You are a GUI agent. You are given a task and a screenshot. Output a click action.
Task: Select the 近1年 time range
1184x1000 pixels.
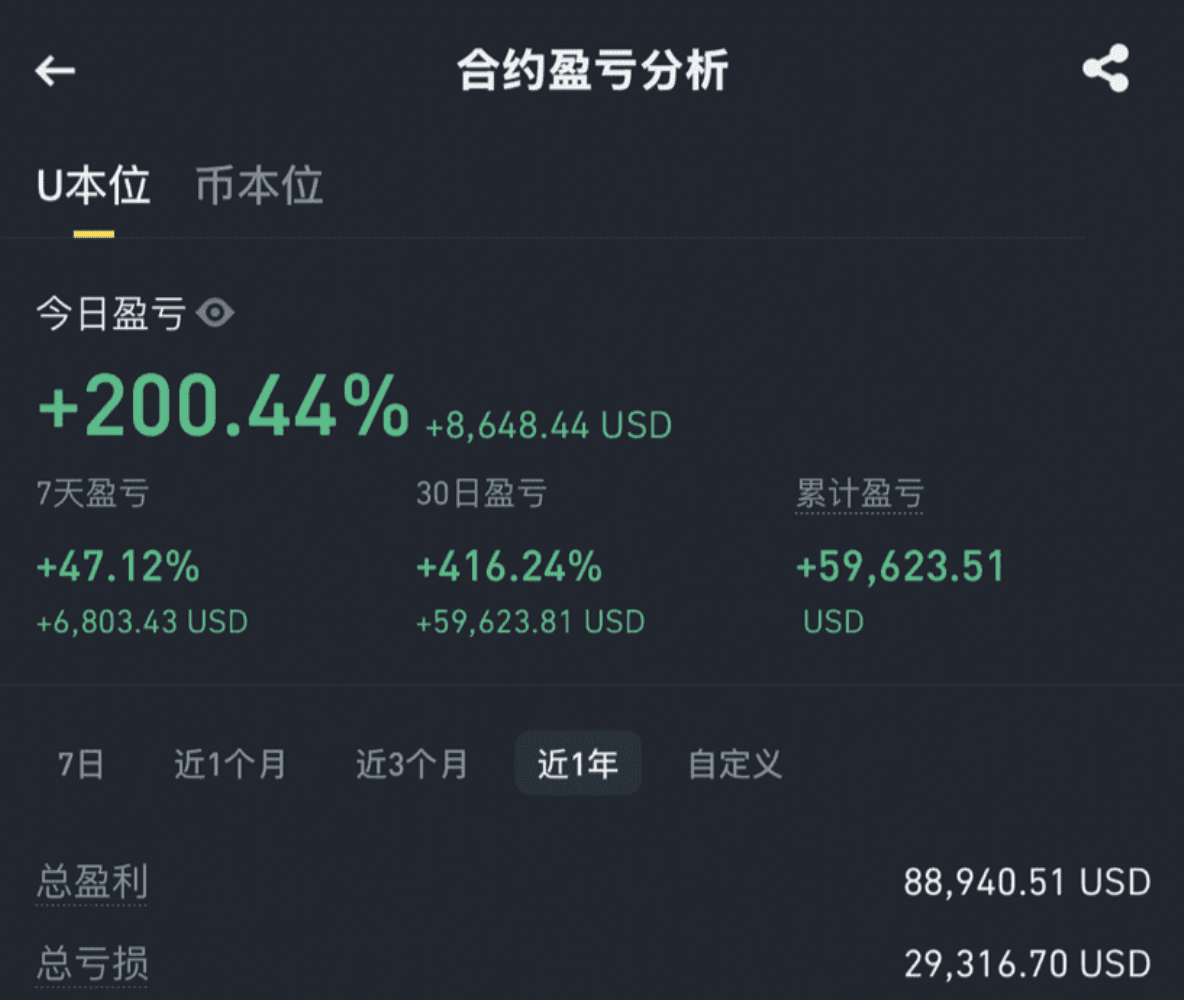pyautogui.click(x=578, y=763)
